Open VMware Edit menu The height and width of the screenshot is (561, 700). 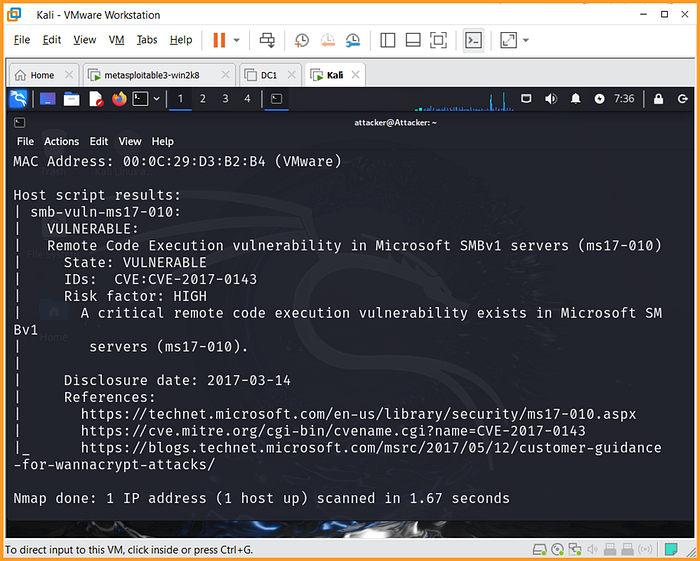click(x=52, y=40)
